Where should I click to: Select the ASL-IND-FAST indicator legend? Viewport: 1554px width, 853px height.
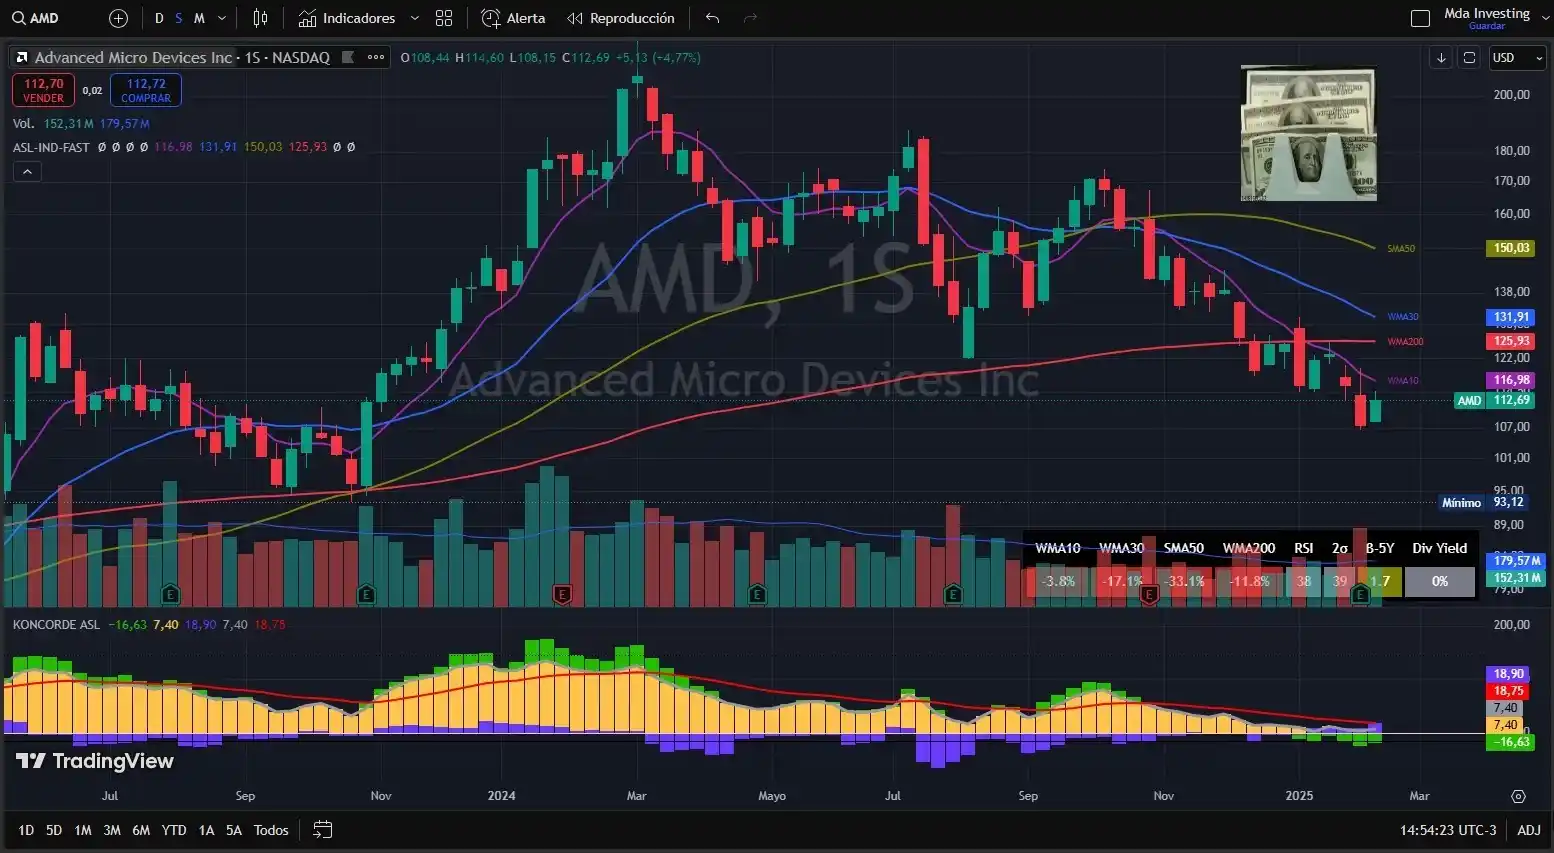(x=51, y=147)
